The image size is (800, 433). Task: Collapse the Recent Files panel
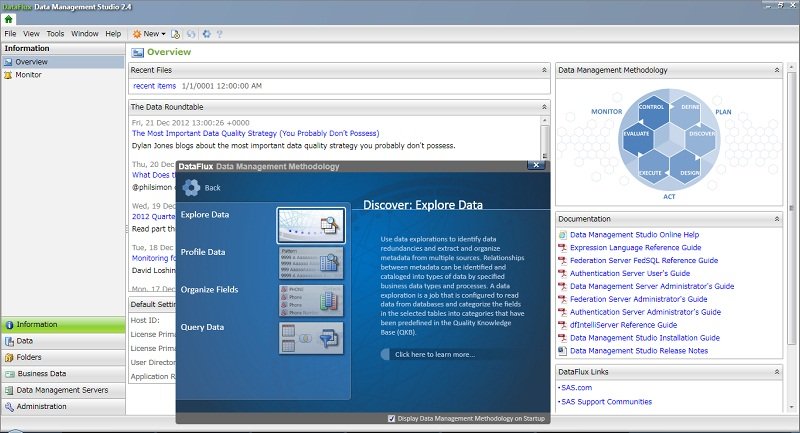click(544, 70)
